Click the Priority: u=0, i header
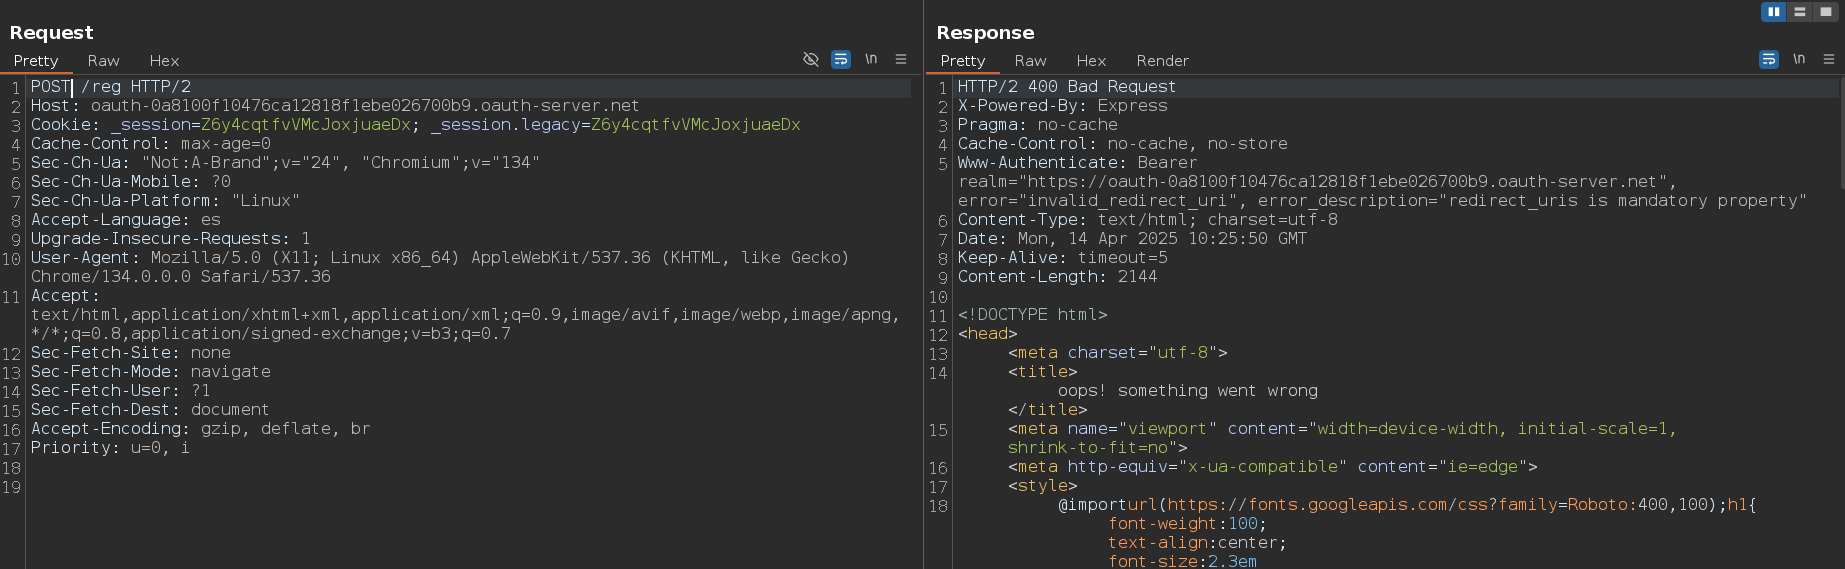 tap(110, 448)
